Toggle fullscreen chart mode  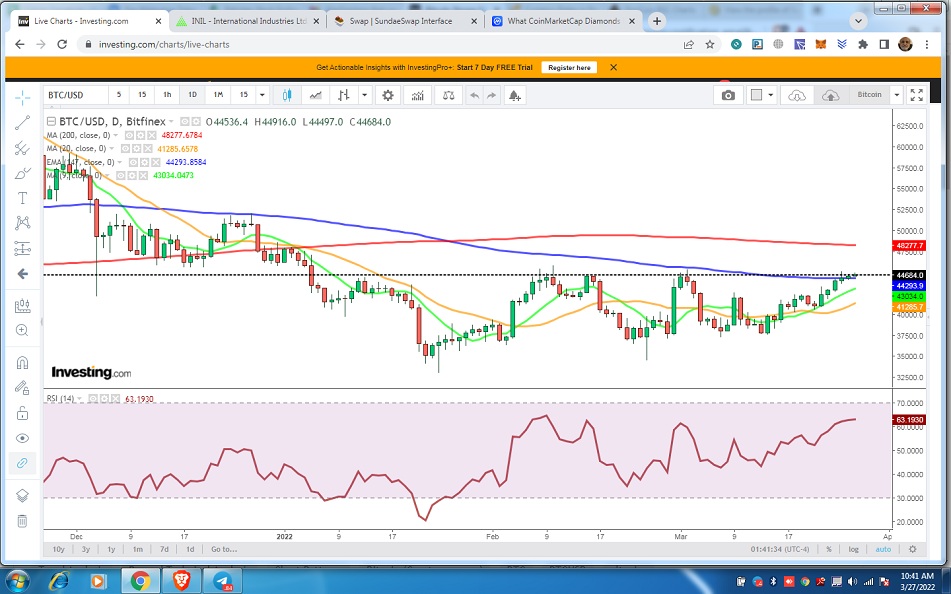point(917,95)
